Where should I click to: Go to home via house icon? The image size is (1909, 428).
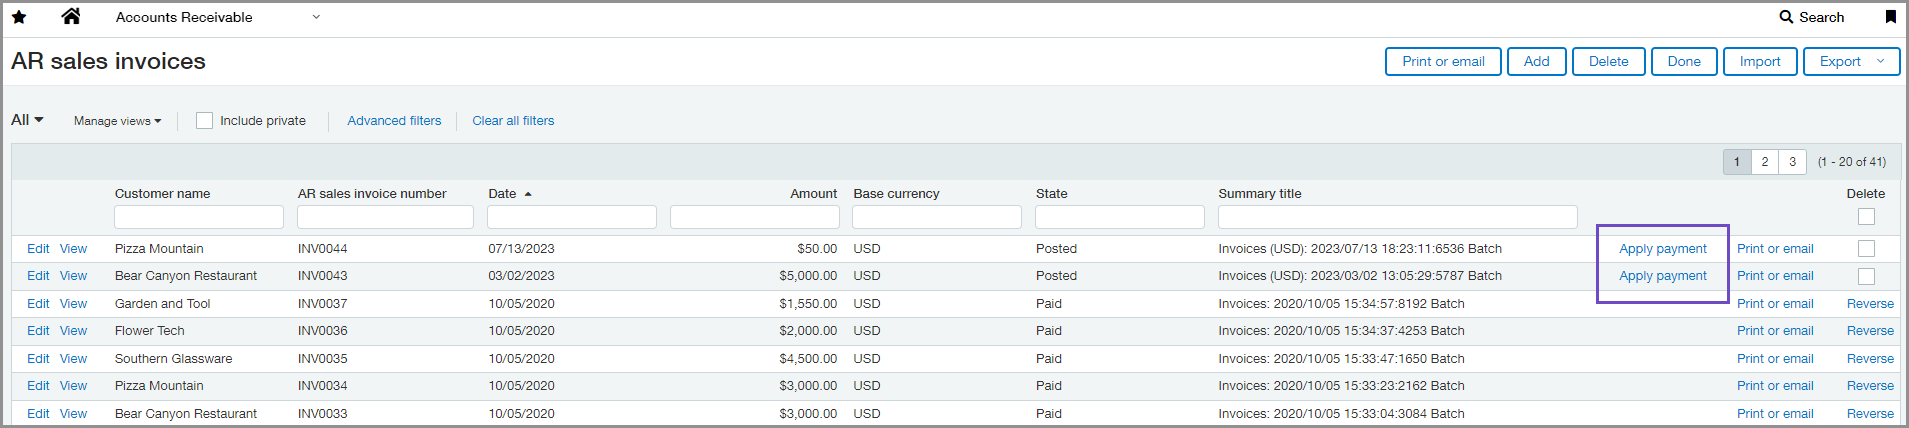[71, 17]
